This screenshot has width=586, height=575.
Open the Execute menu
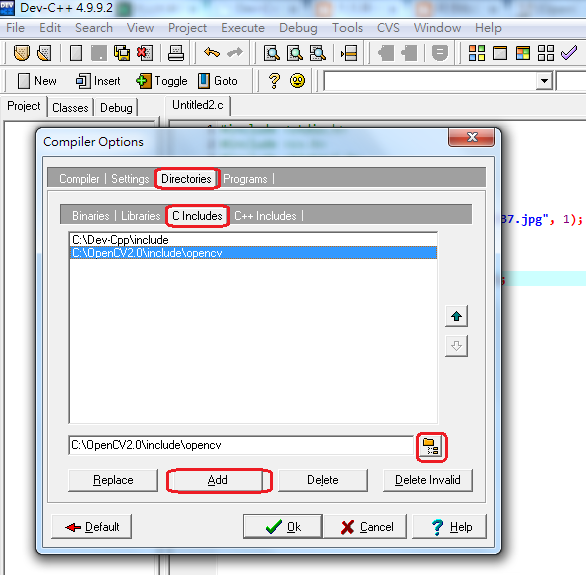[x=243, y=28]
